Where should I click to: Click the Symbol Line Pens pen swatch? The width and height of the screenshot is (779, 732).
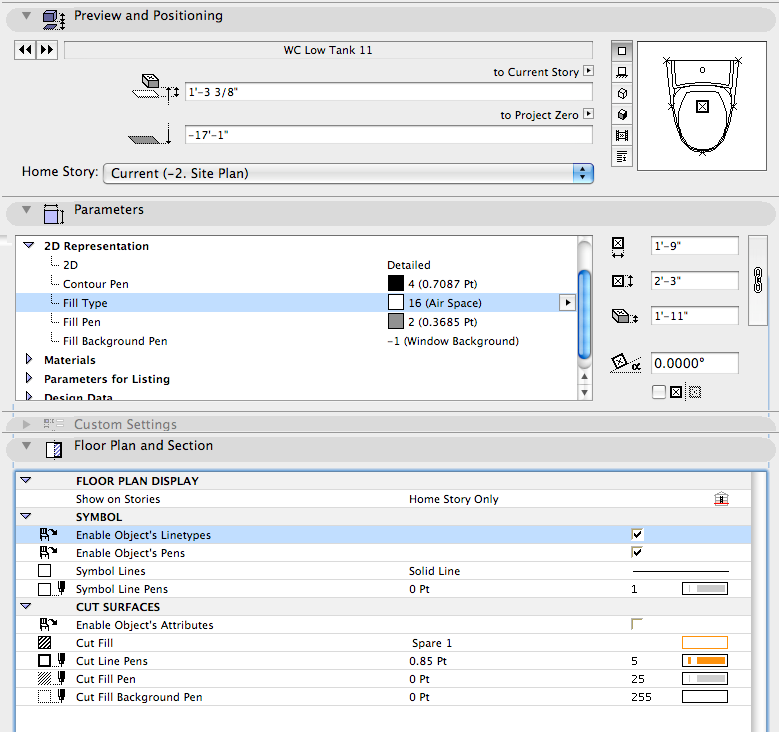tap(704, 588)
